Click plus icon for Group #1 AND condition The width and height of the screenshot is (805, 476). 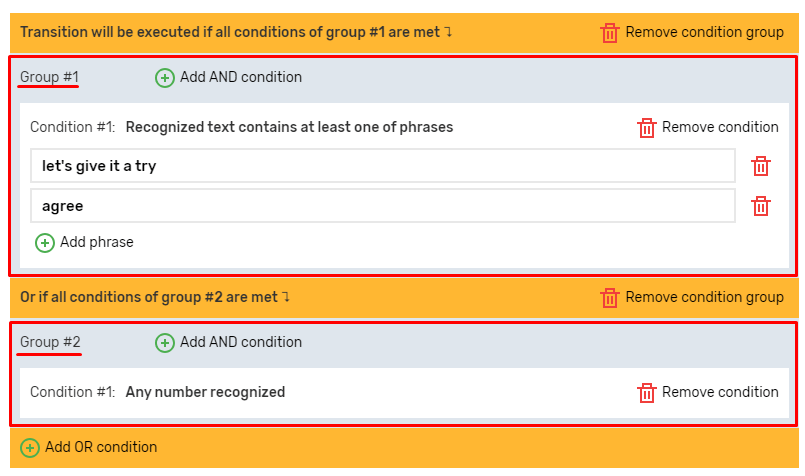pyautogui.click(x=165, y=78)
